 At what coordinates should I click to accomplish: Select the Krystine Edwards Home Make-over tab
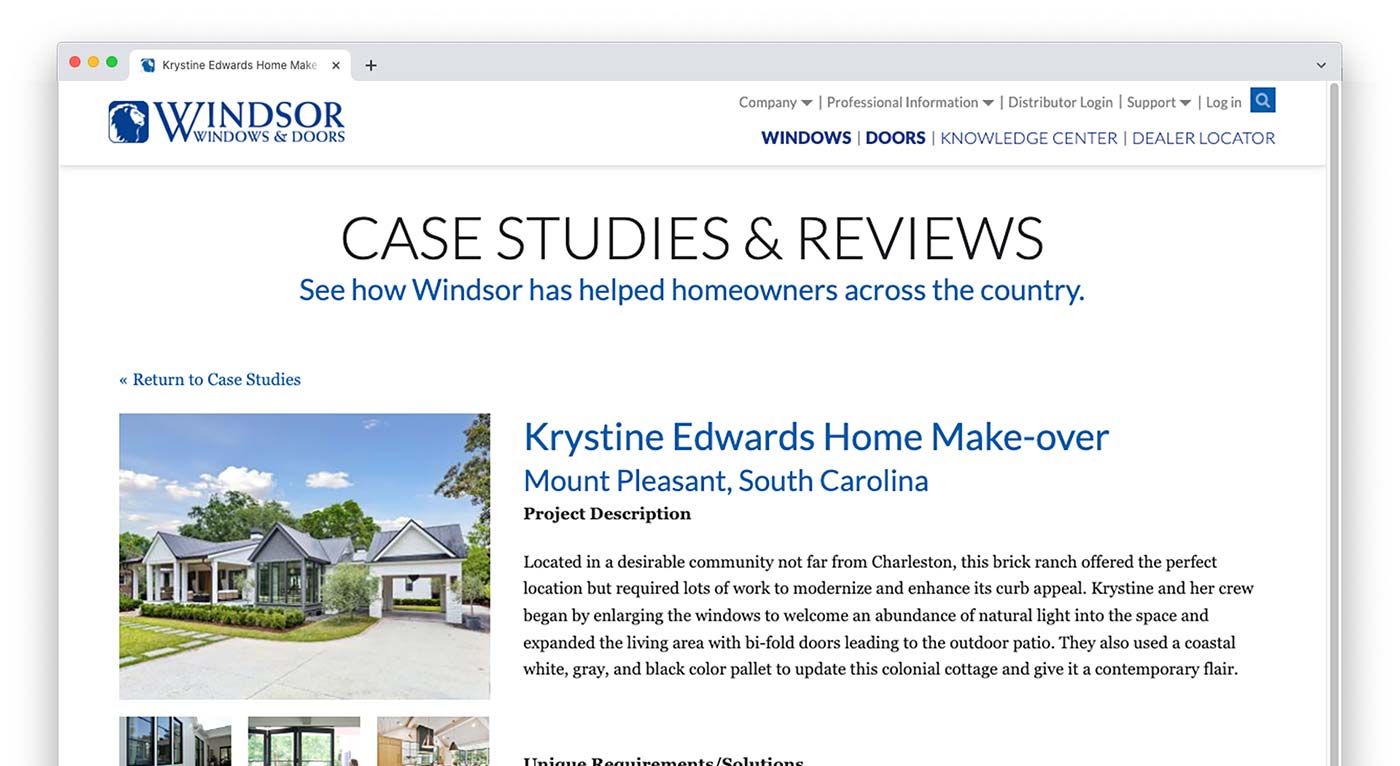point(240,65)
